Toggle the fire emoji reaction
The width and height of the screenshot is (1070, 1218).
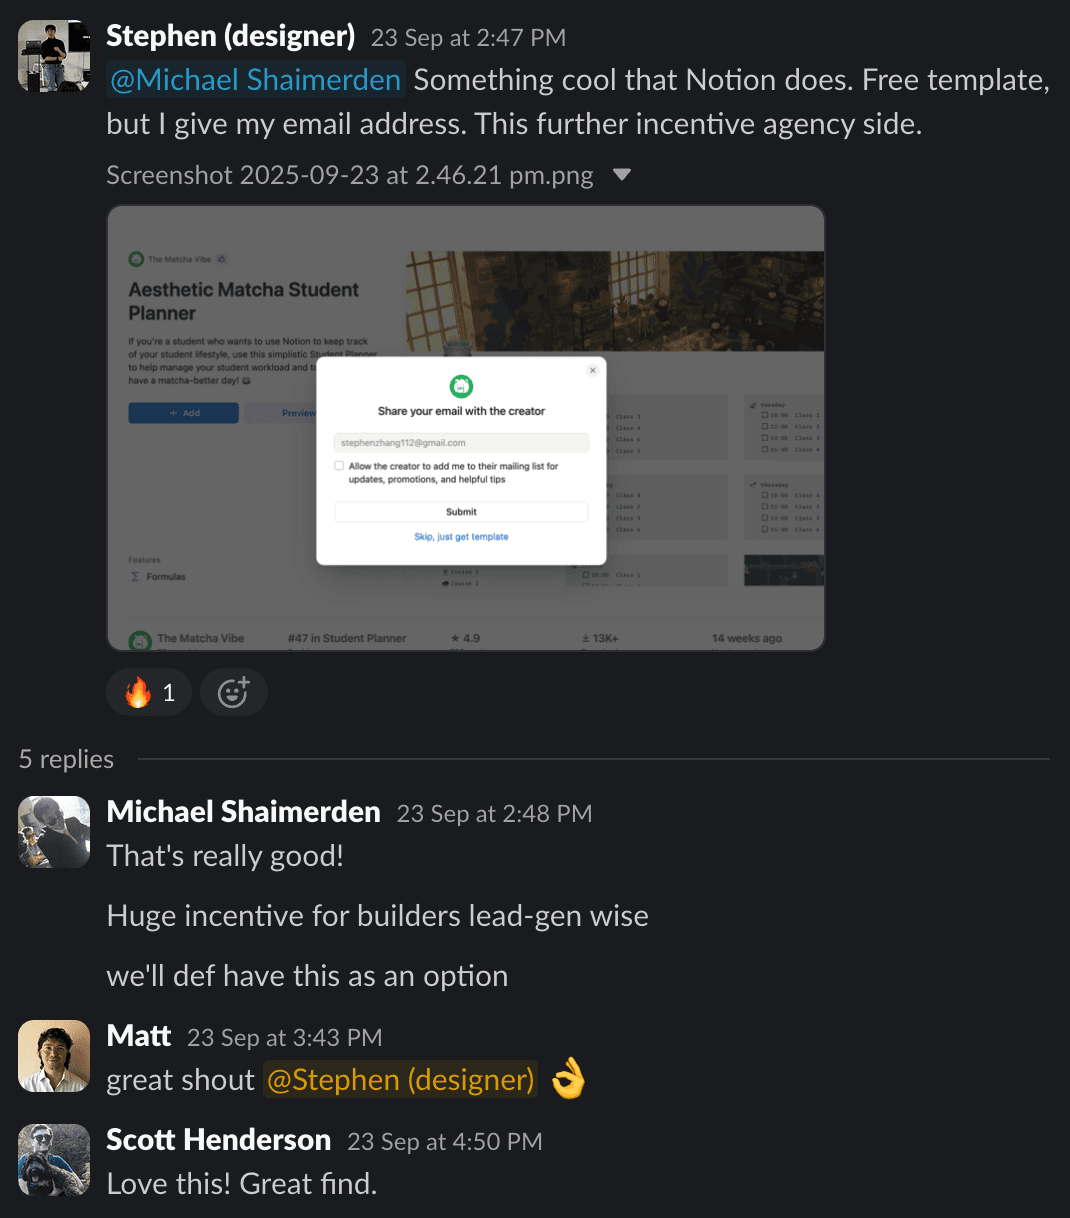(149, 692)
